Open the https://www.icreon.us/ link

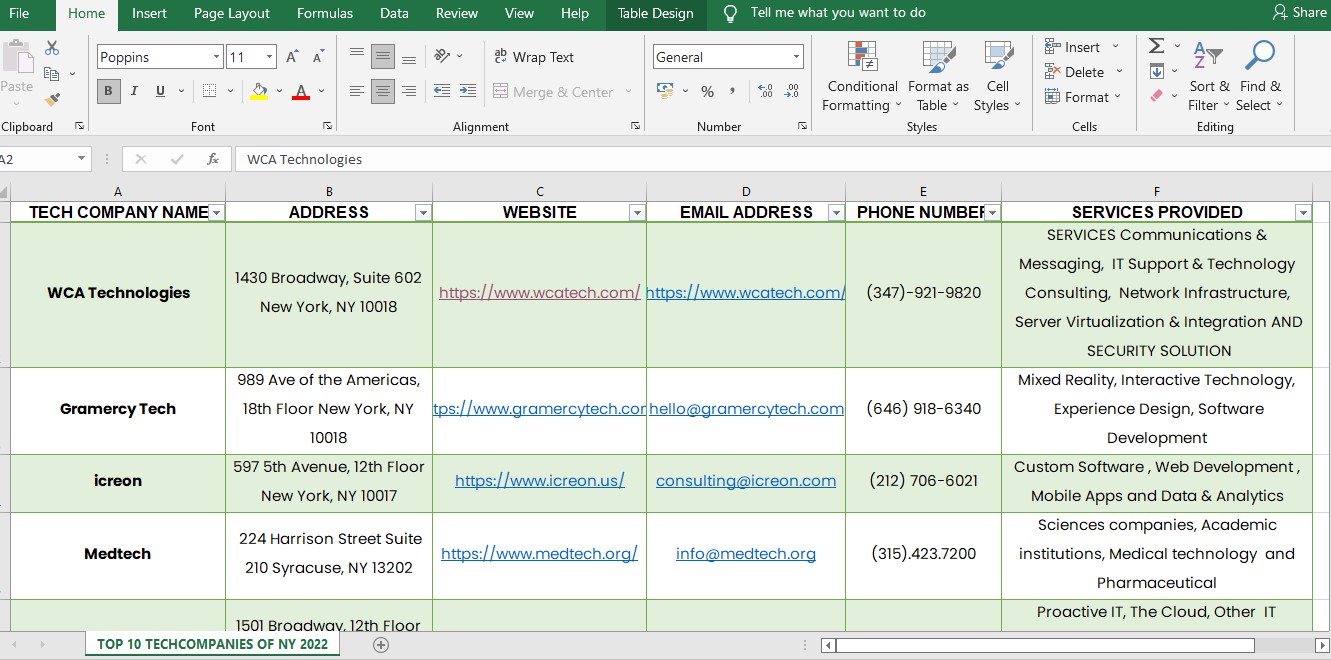[x=539, y=481]
